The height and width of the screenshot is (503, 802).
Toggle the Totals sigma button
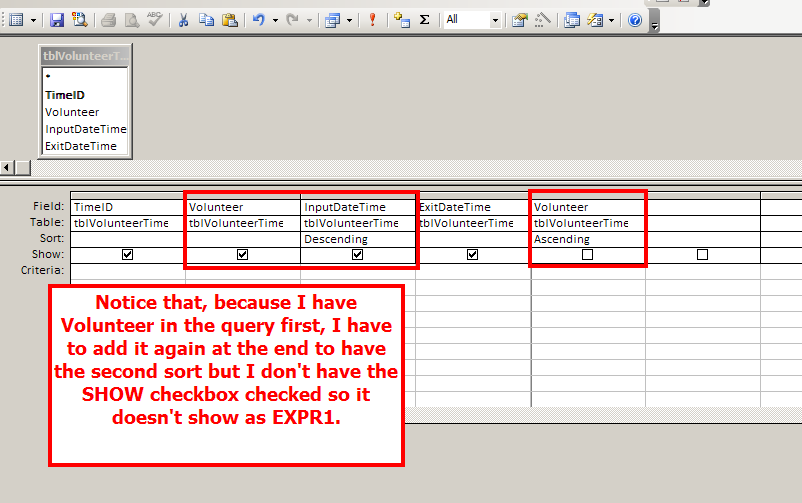point(425,20)
